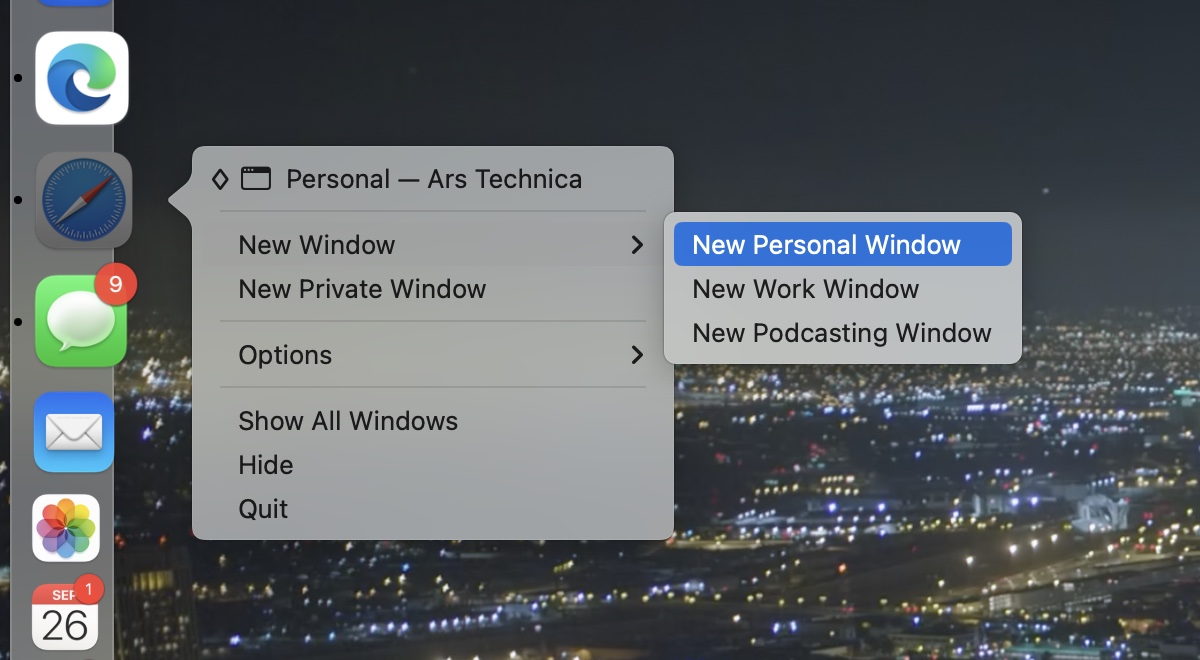Open Calendar showing date 26
The height and width of the screenshot is (660, 1200).
(65, 620)
